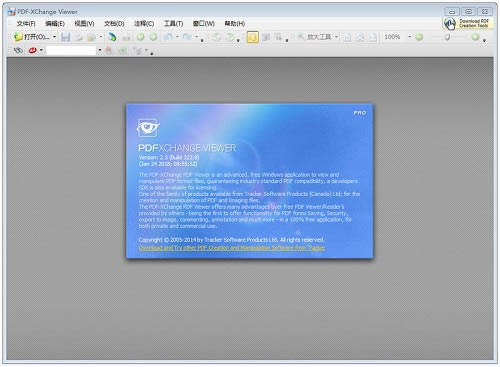Click green minus zoom out button

419,37
